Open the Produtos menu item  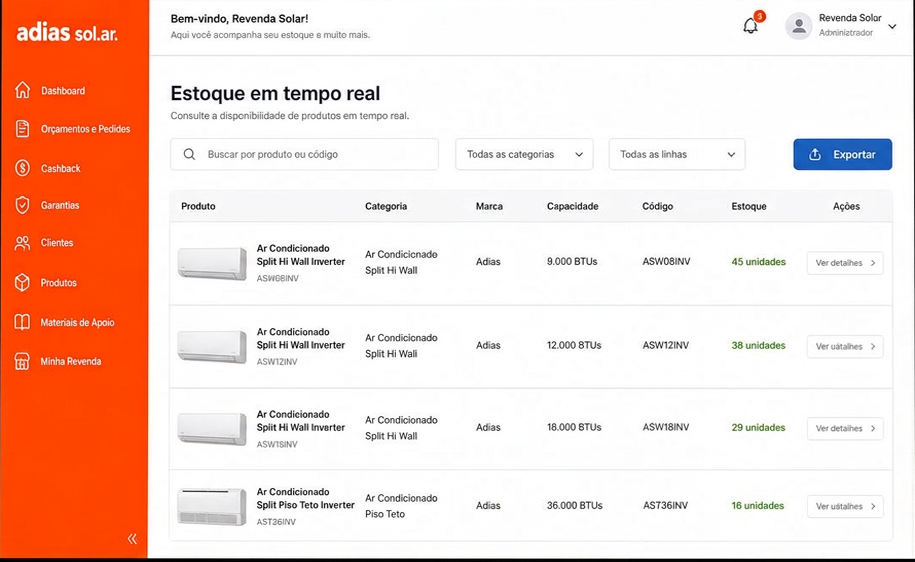(x=58, y=283)
